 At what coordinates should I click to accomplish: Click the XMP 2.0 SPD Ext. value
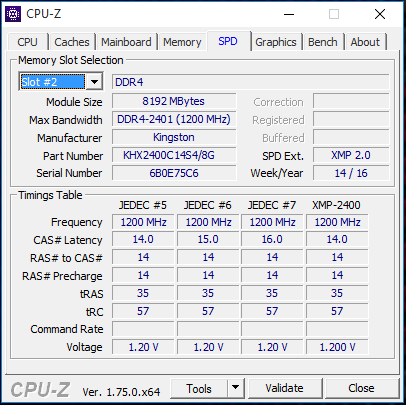pos(351,155)
